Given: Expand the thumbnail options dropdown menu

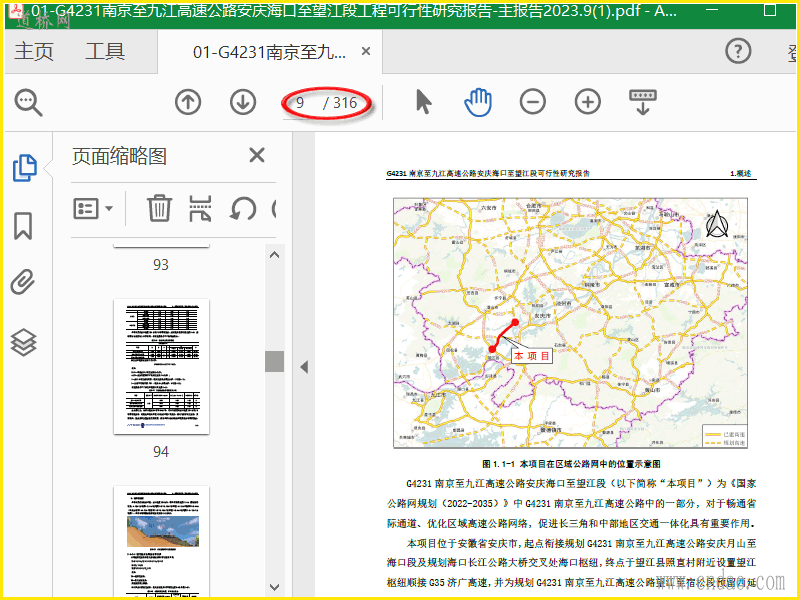Looking at the screenshot, I should [x=93, y=208].
